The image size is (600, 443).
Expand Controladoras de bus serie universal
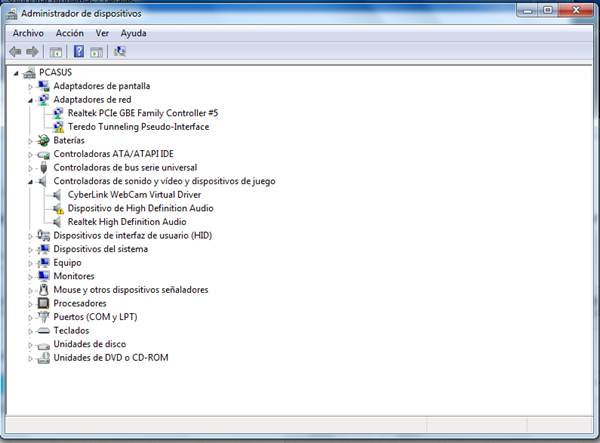pyautogui.click(x=30, y=168)
